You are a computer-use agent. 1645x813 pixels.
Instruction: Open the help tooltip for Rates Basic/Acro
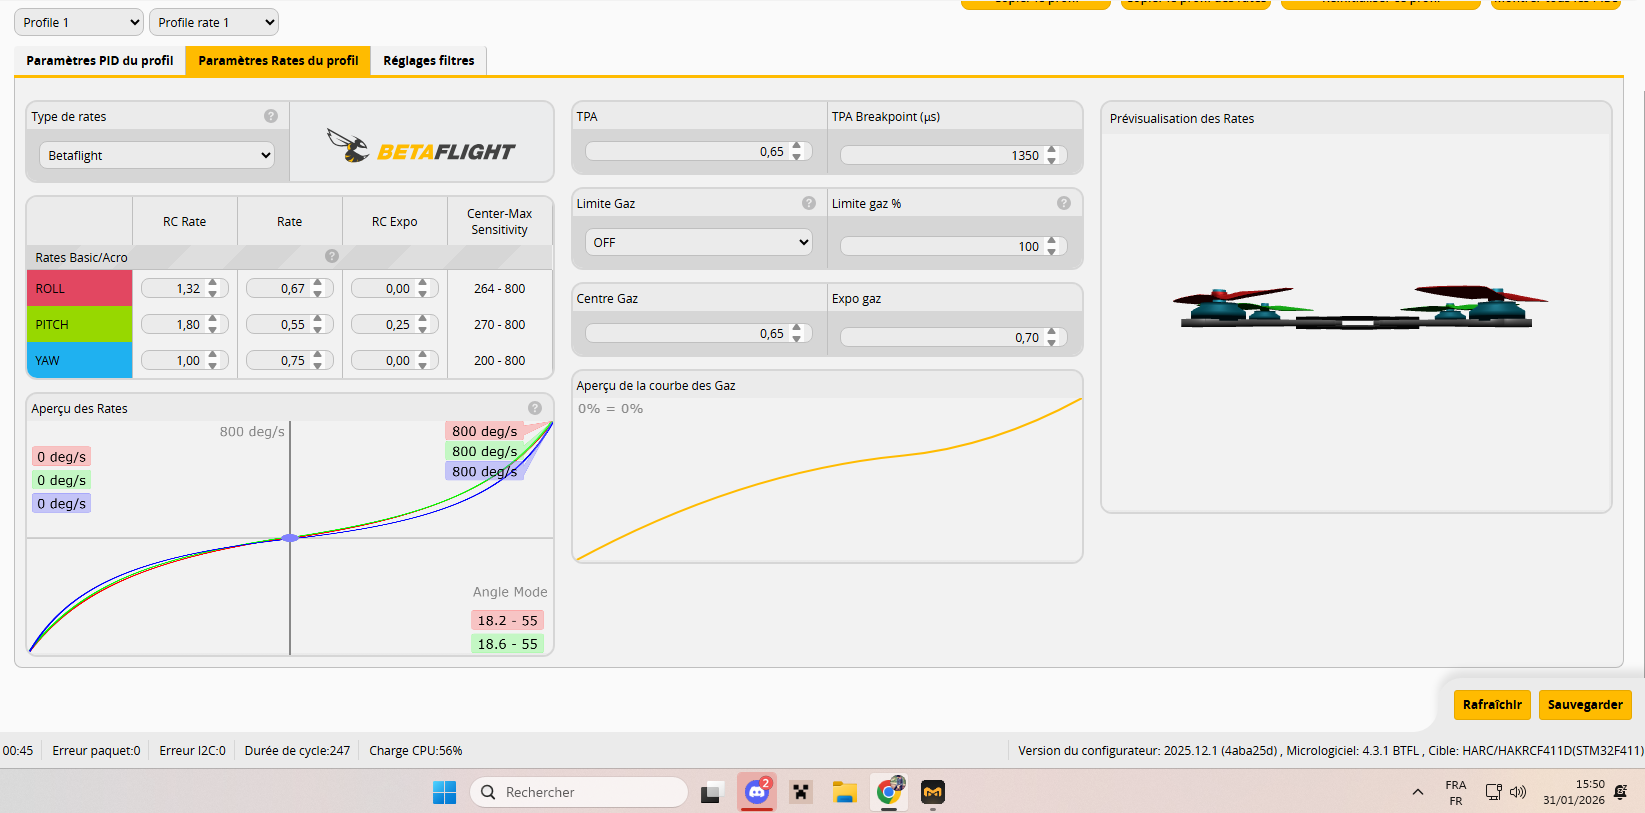tap(332, 256)
